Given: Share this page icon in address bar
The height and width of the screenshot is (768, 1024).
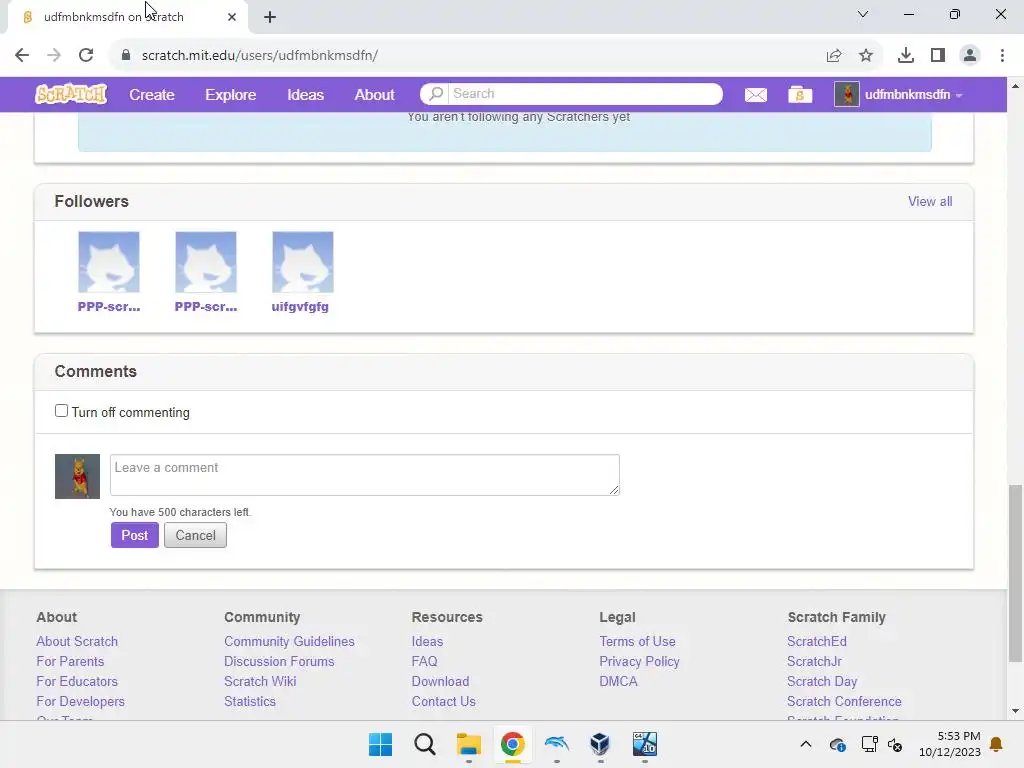Looking at the screenshot, I should click(833, 56).
